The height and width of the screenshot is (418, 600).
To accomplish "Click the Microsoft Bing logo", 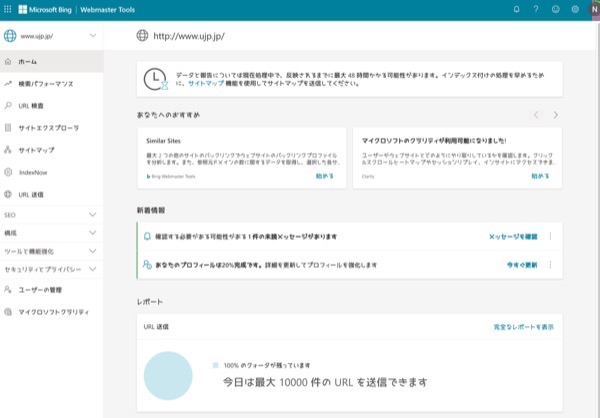I will click(45, 10).
